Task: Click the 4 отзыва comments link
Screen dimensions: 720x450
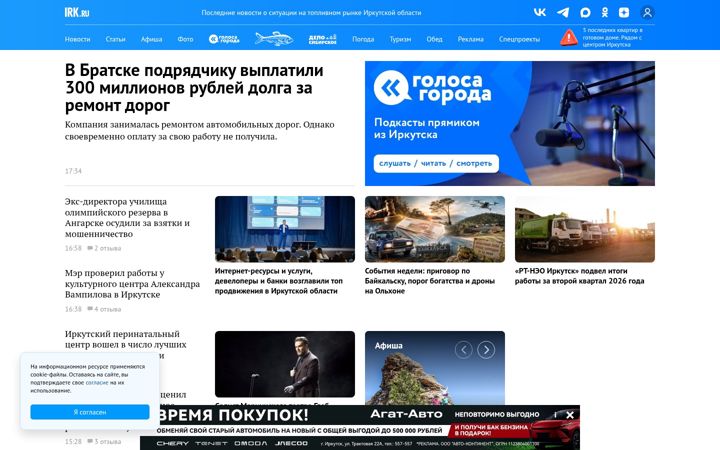Action: pyautogui.click(x=104, y=309)
